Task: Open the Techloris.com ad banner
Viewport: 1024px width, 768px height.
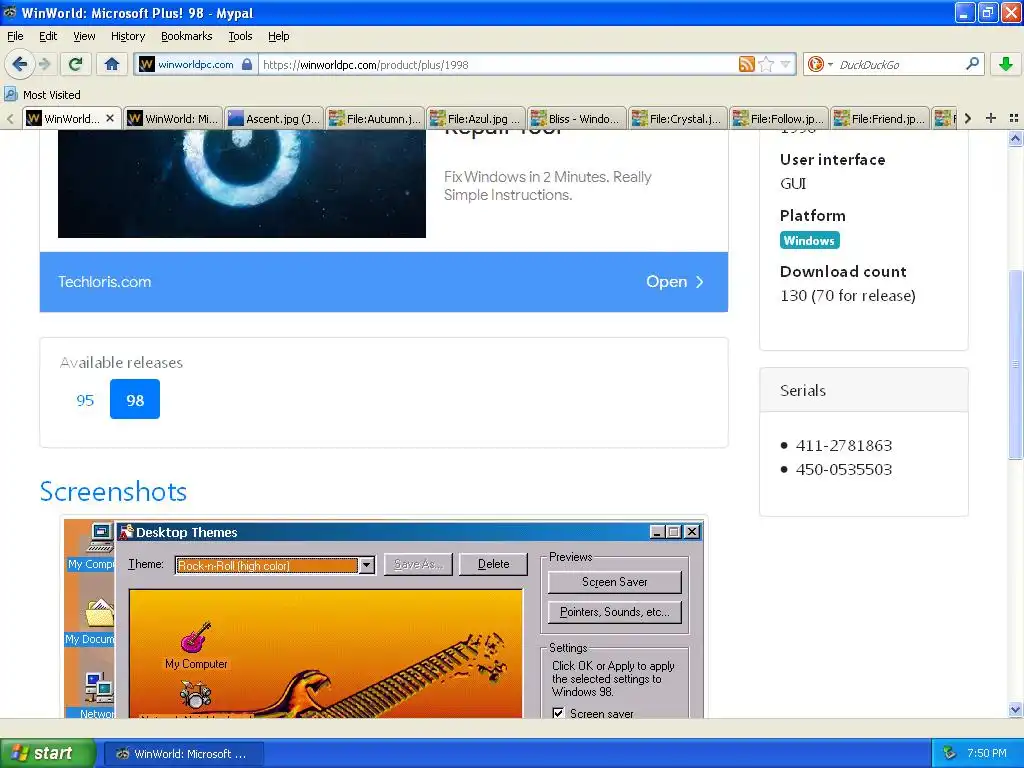Action: click(384, 281)
